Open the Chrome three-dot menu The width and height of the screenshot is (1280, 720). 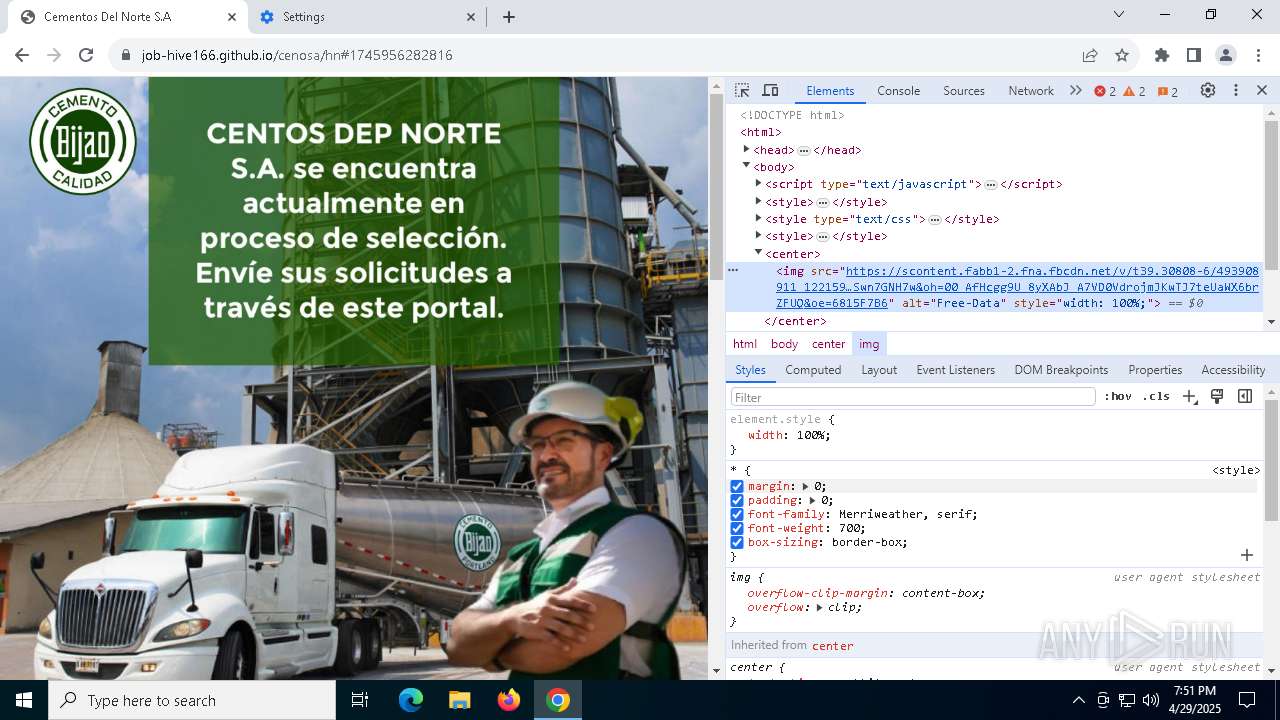pyautogui.click(x=1257, y=55)
